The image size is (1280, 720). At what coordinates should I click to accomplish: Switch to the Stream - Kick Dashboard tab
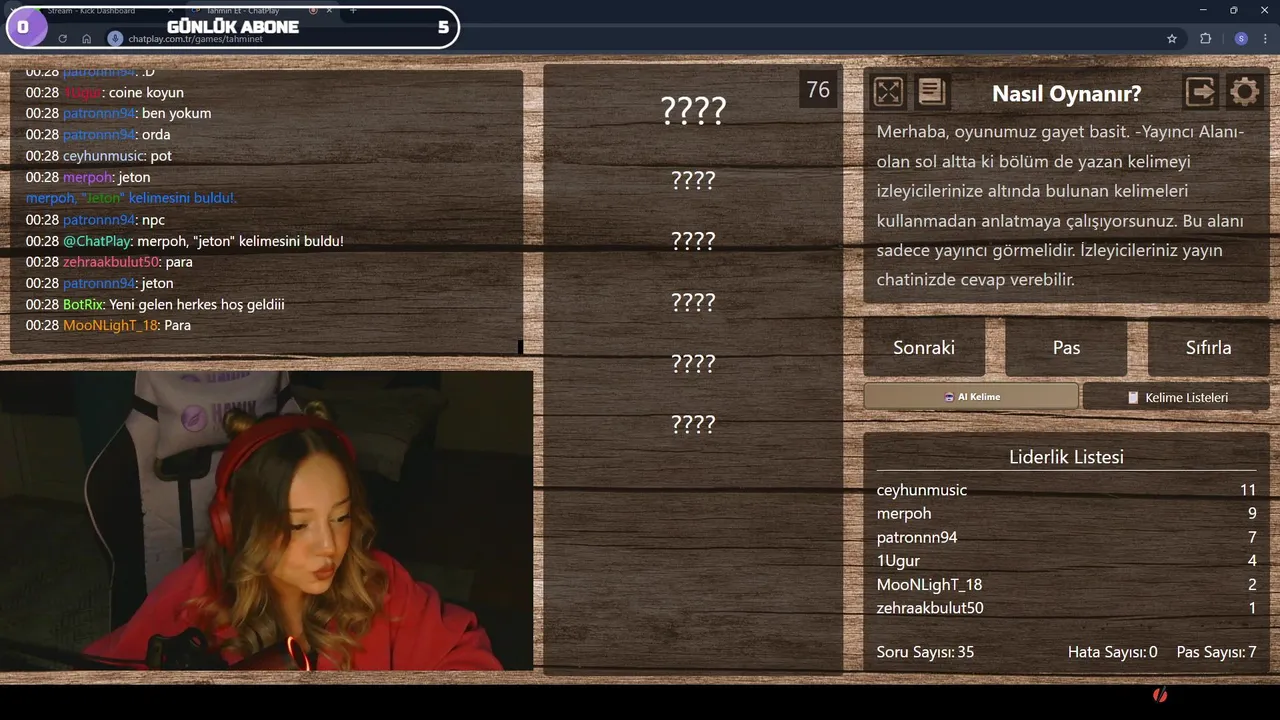tap(92, 10)
